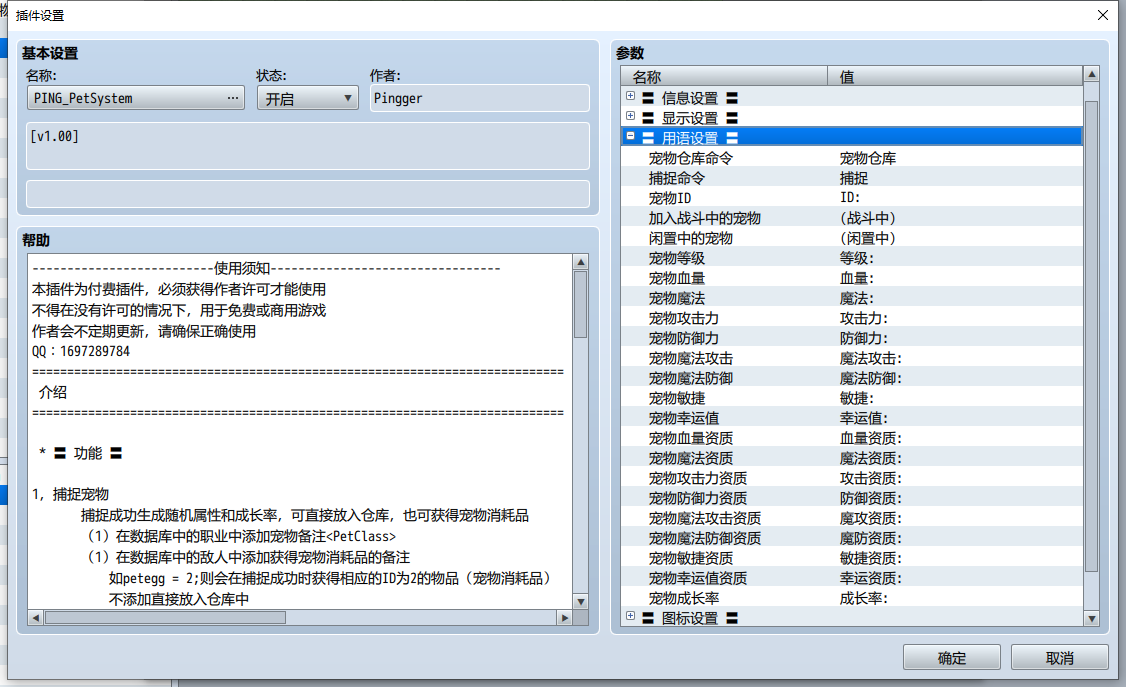Select the 宠物幸运值资质 parameter row
This screenshot has width=1126, height=687.
852,578
